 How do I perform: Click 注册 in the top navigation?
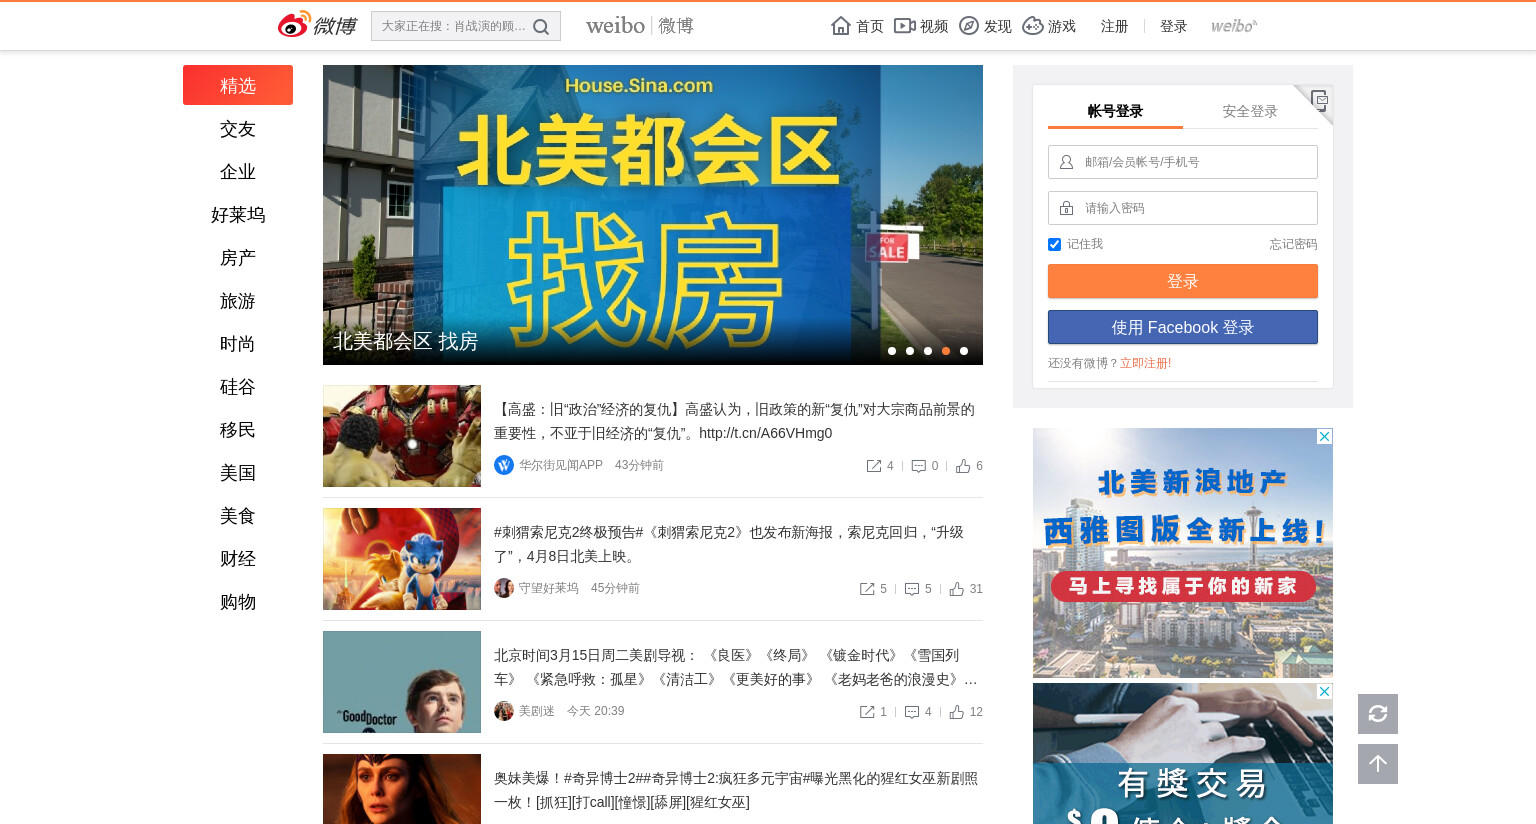1114,26
